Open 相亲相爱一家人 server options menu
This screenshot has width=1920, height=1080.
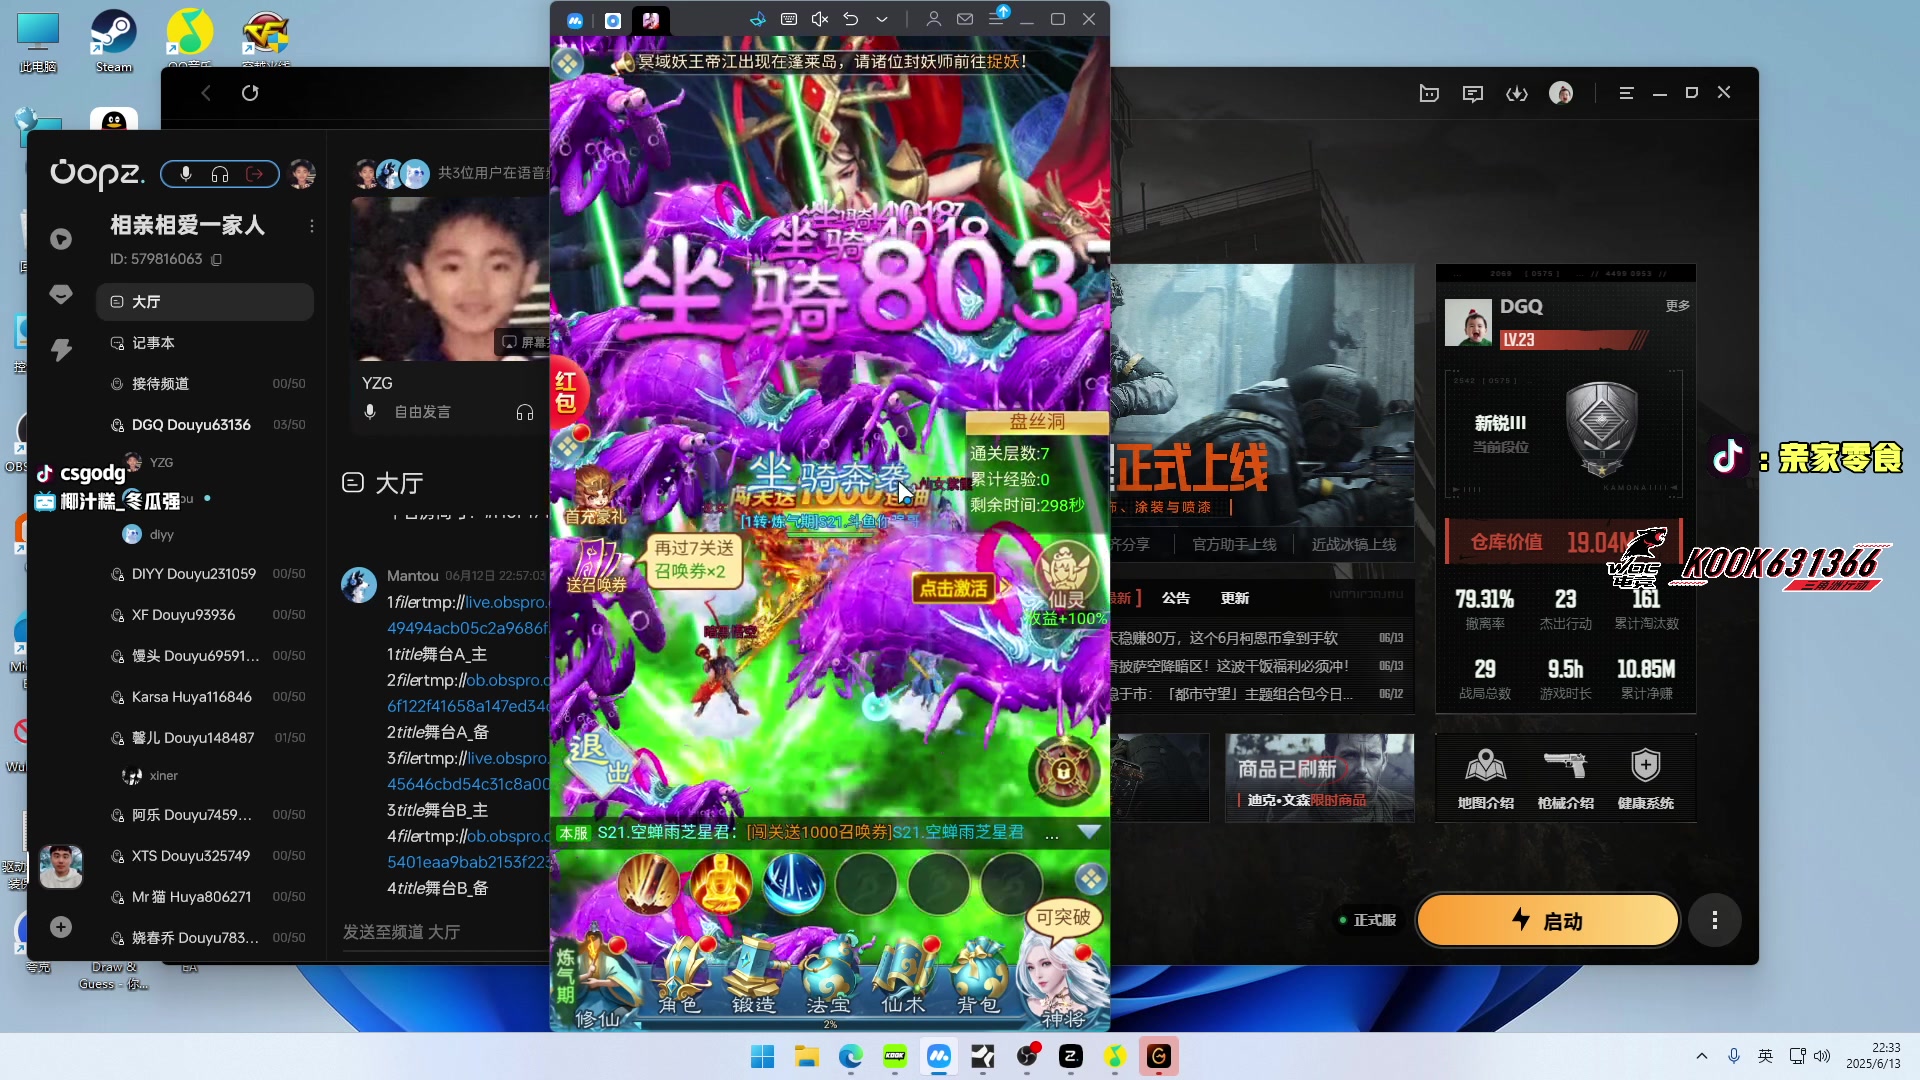click(x=312, y=226)
